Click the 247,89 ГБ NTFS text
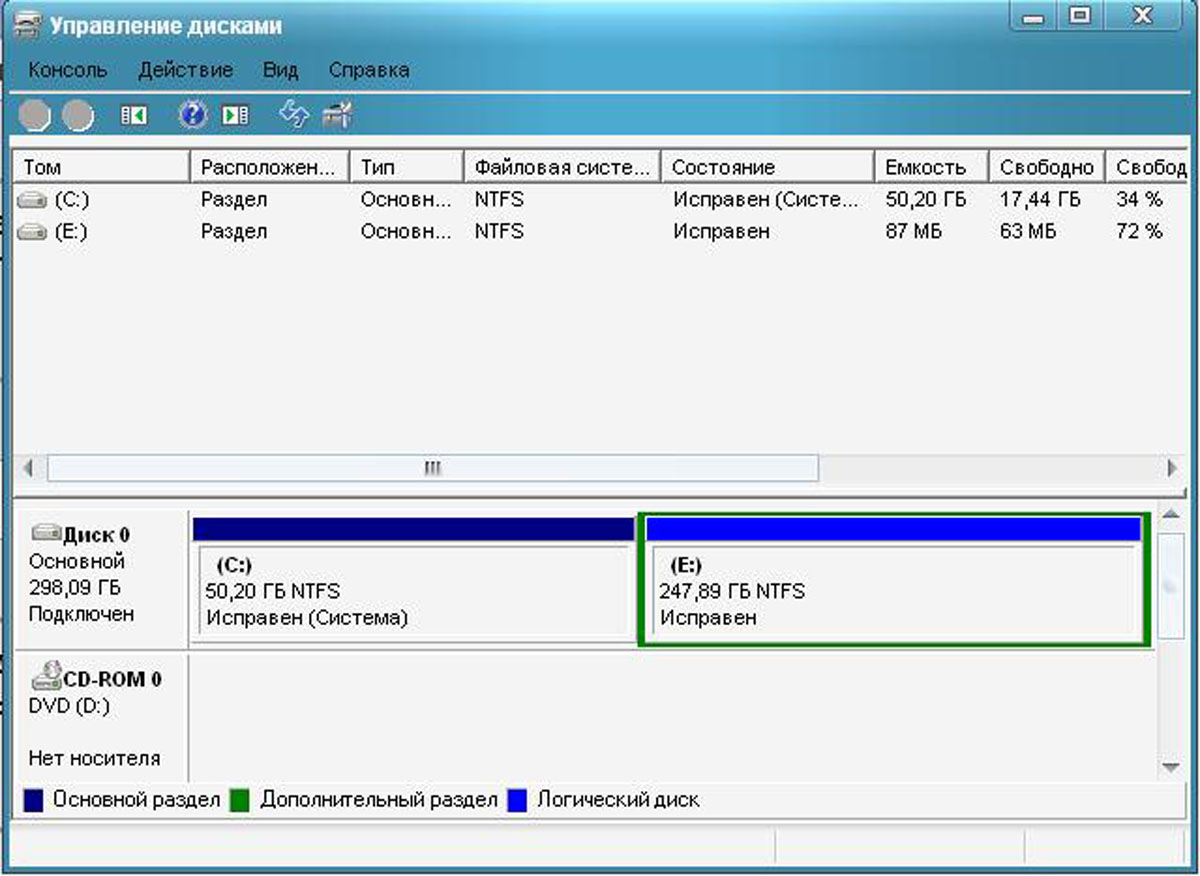The image size is (1200, 876). (x=732, y=592)
